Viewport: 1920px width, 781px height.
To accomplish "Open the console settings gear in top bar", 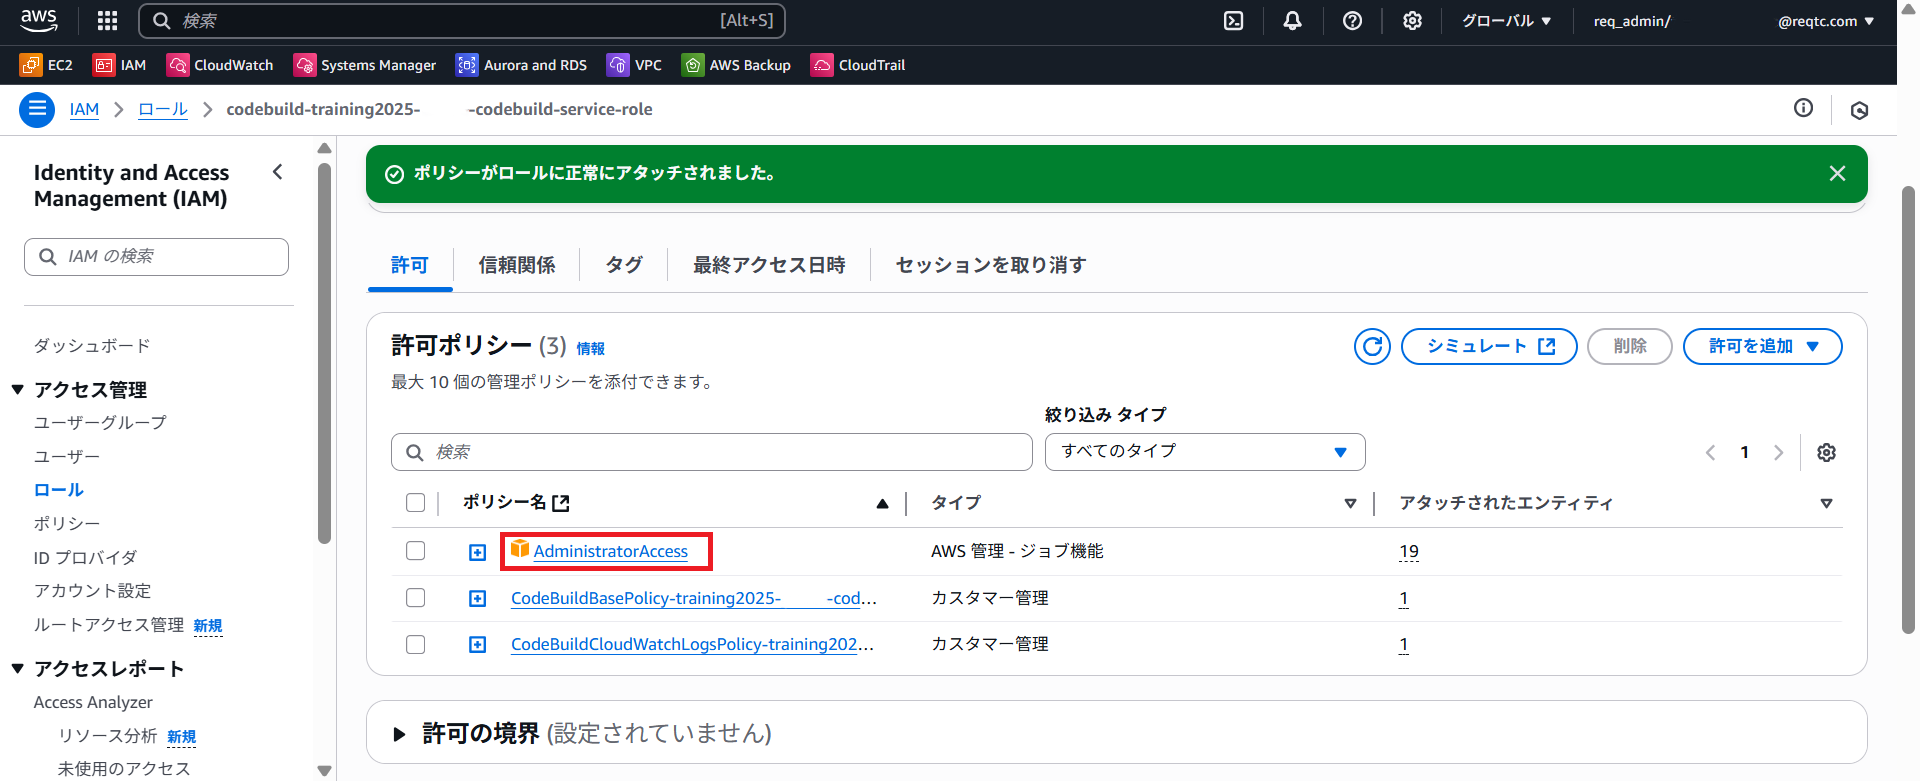I will tap(1412, 21).
